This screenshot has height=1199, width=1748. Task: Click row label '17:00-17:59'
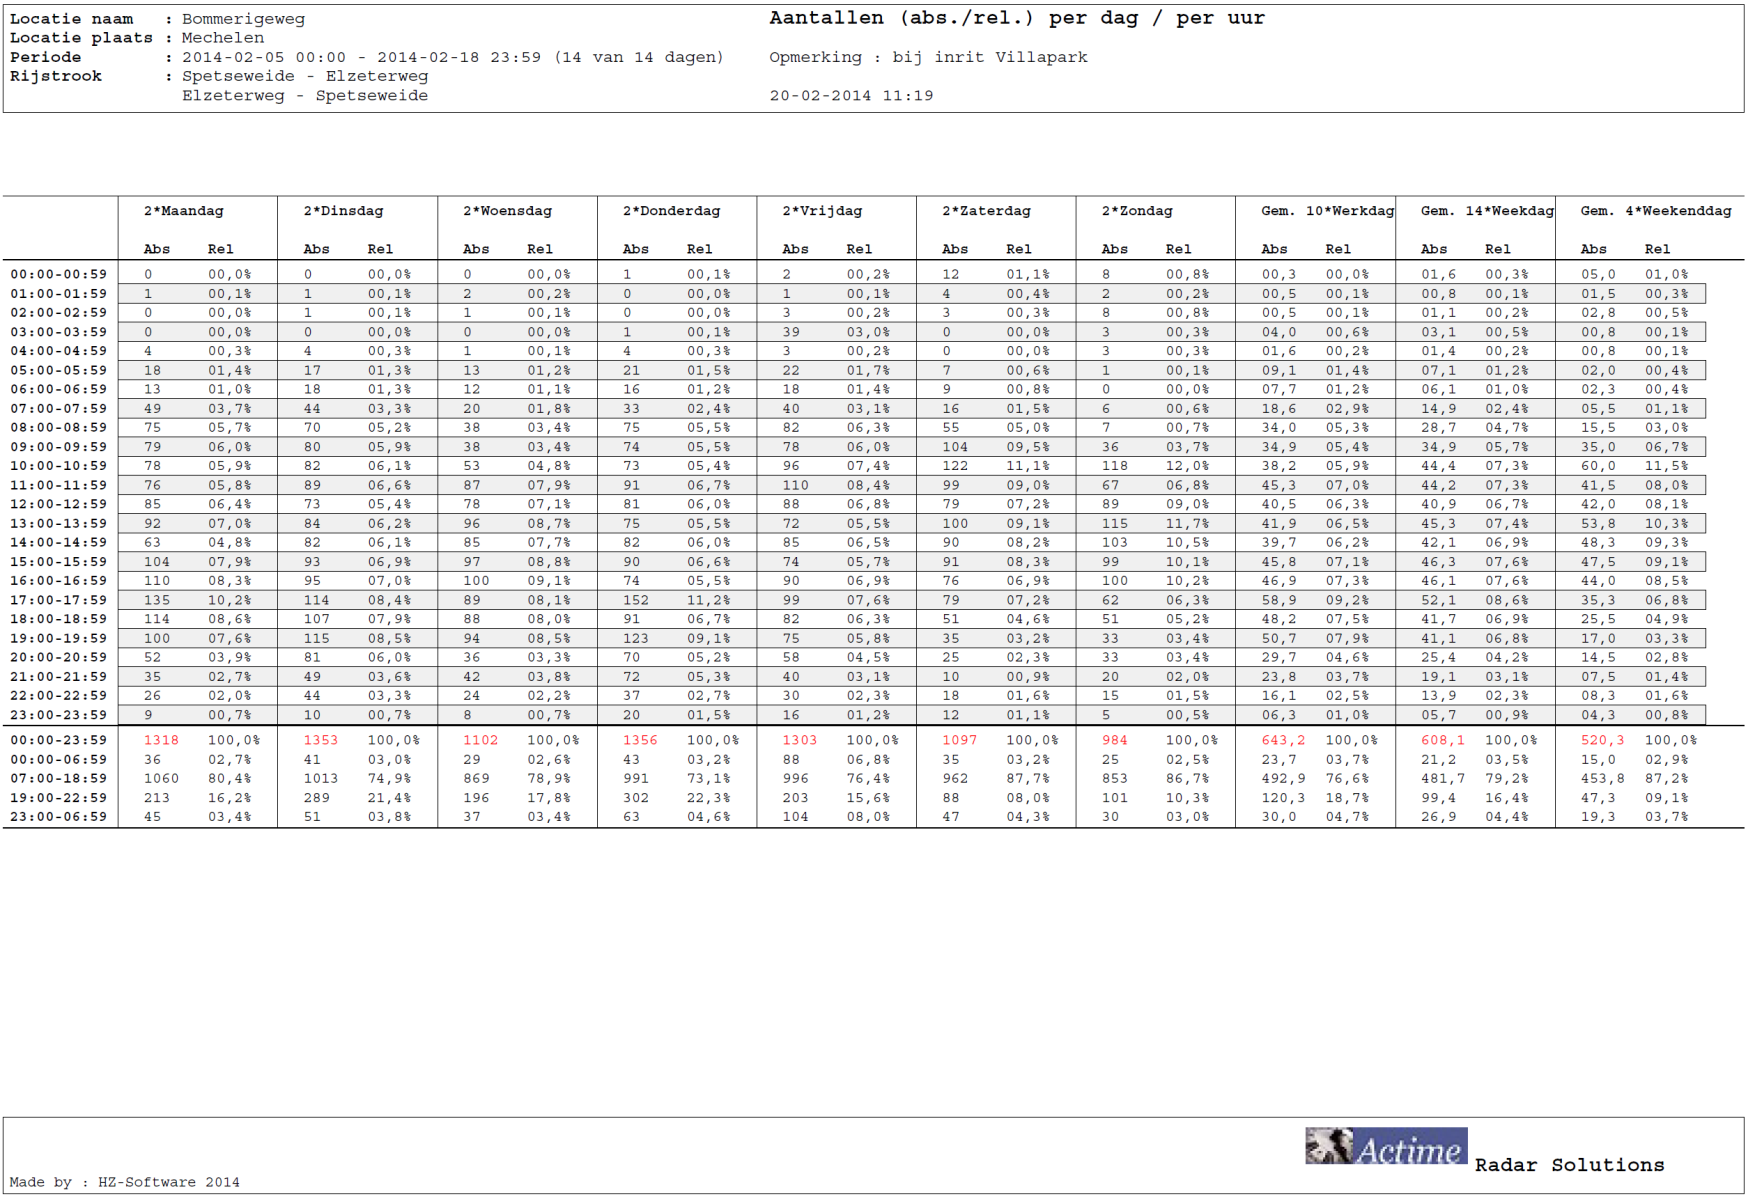(58, 600)
